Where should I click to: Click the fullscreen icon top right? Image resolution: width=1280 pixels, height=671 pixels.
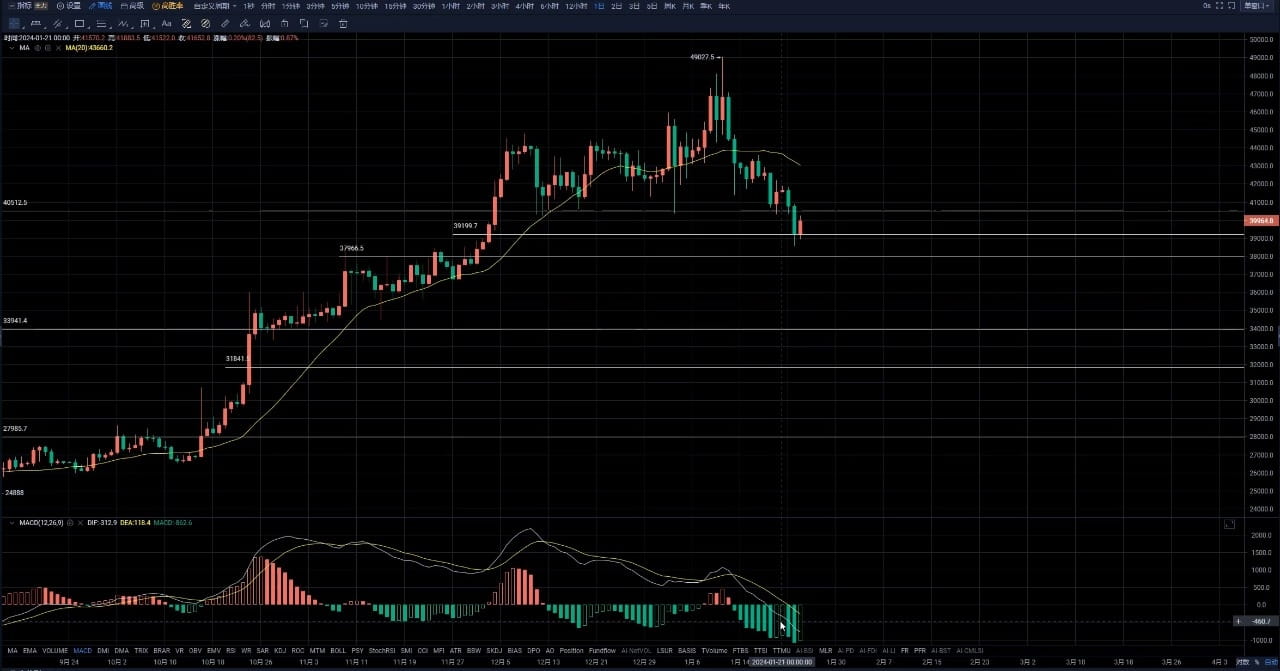[x=1219, y=5]
